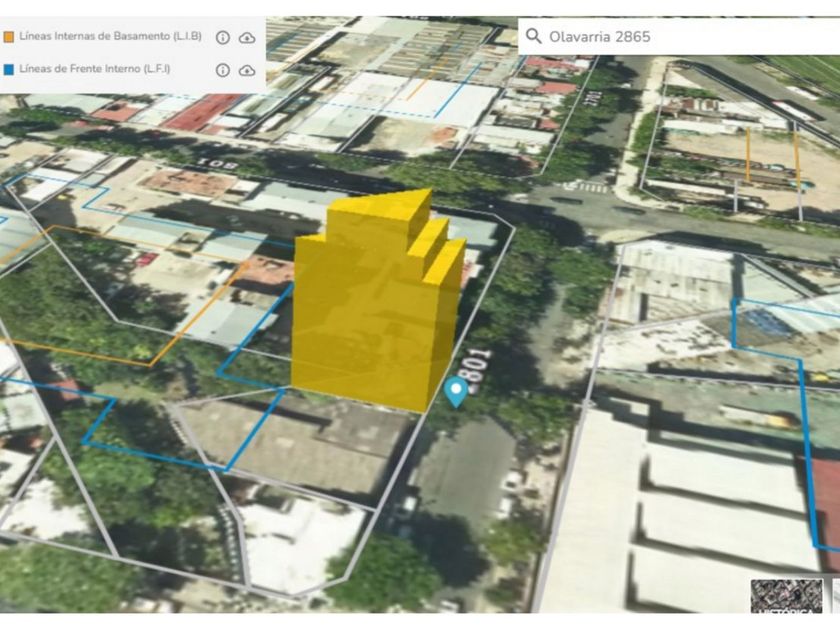Download Líneas de Frente Interno layer
840x630 pixels.
click(x=247, y=70)
